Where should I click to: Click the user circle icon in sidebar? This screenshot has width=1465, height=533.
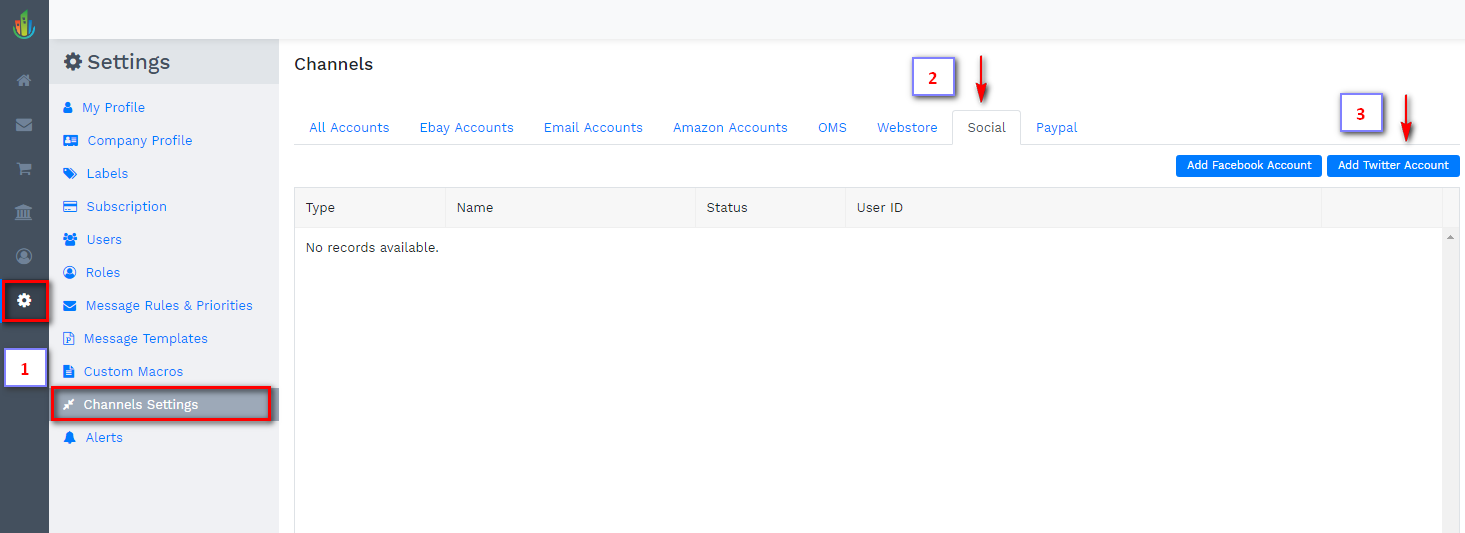pos(24,256)
